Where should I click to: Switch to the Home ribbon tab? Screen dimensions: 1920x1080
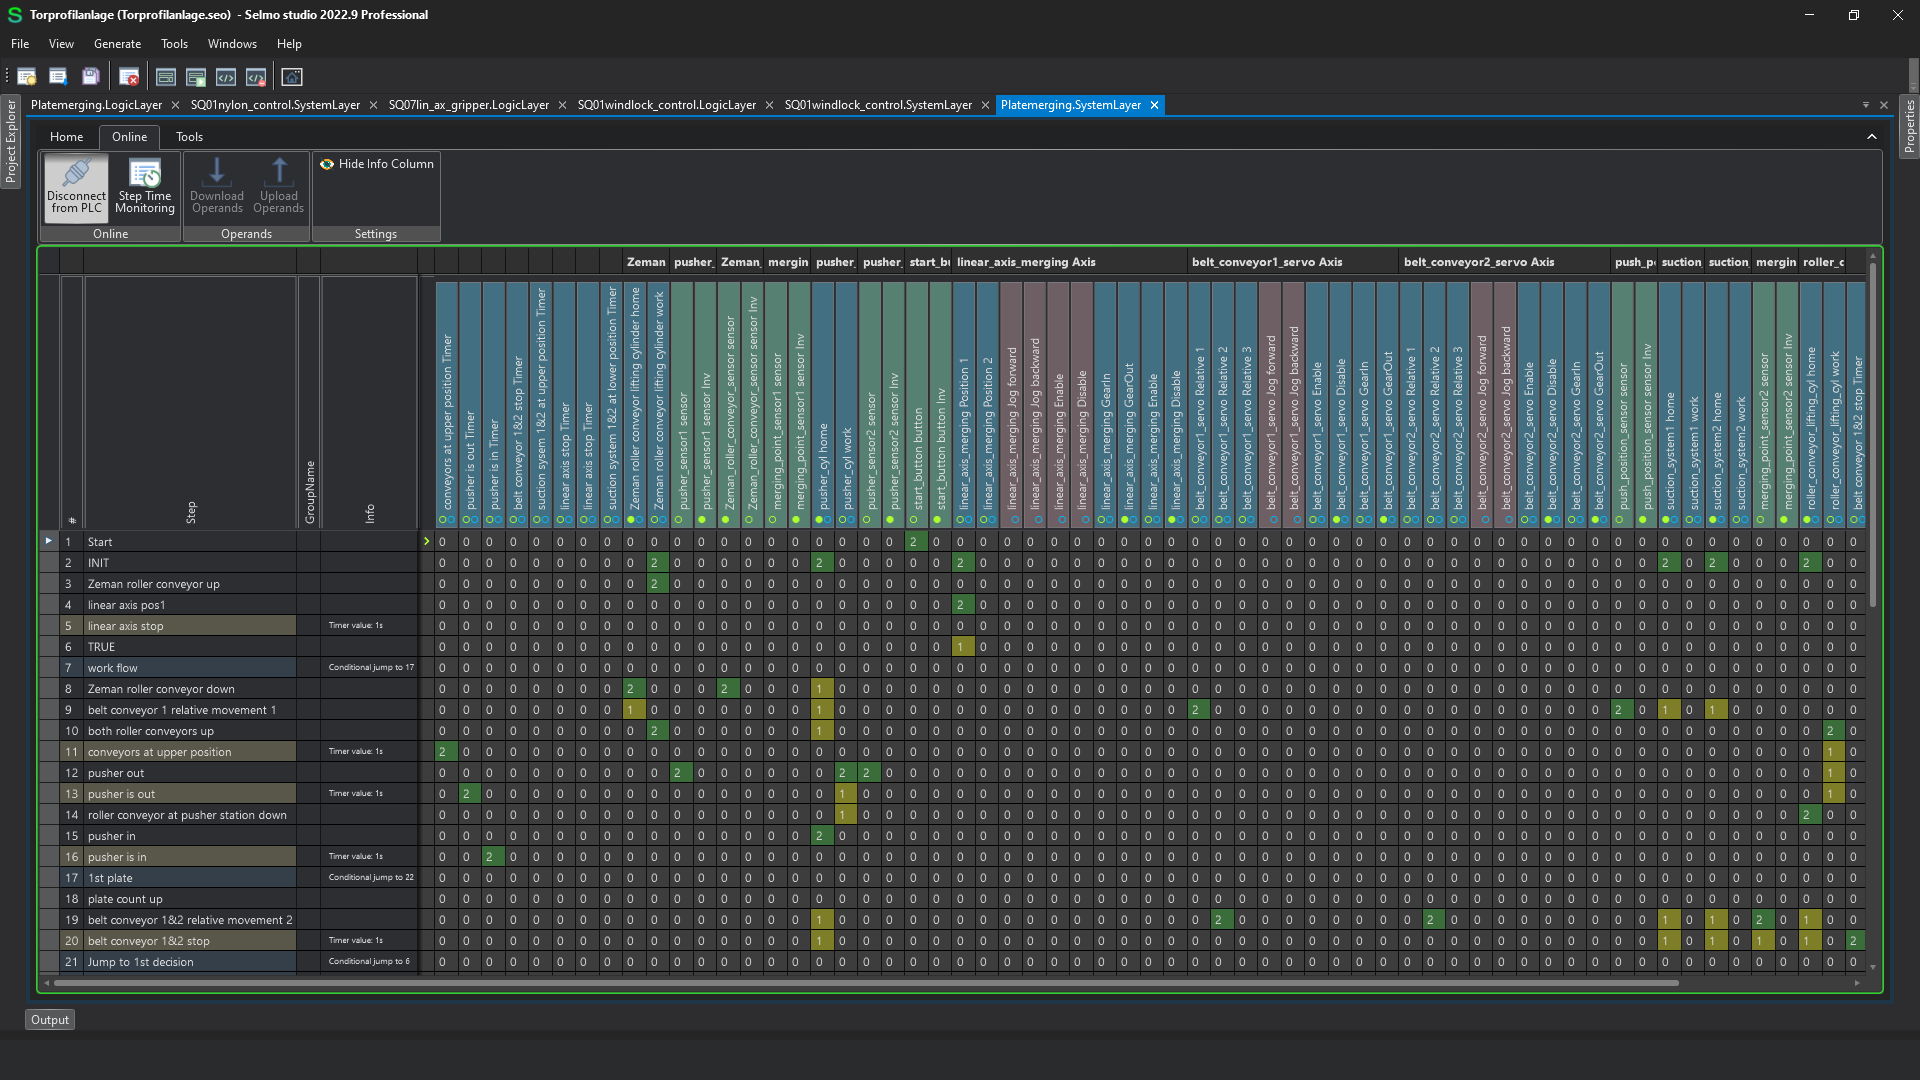coord(67,137)
